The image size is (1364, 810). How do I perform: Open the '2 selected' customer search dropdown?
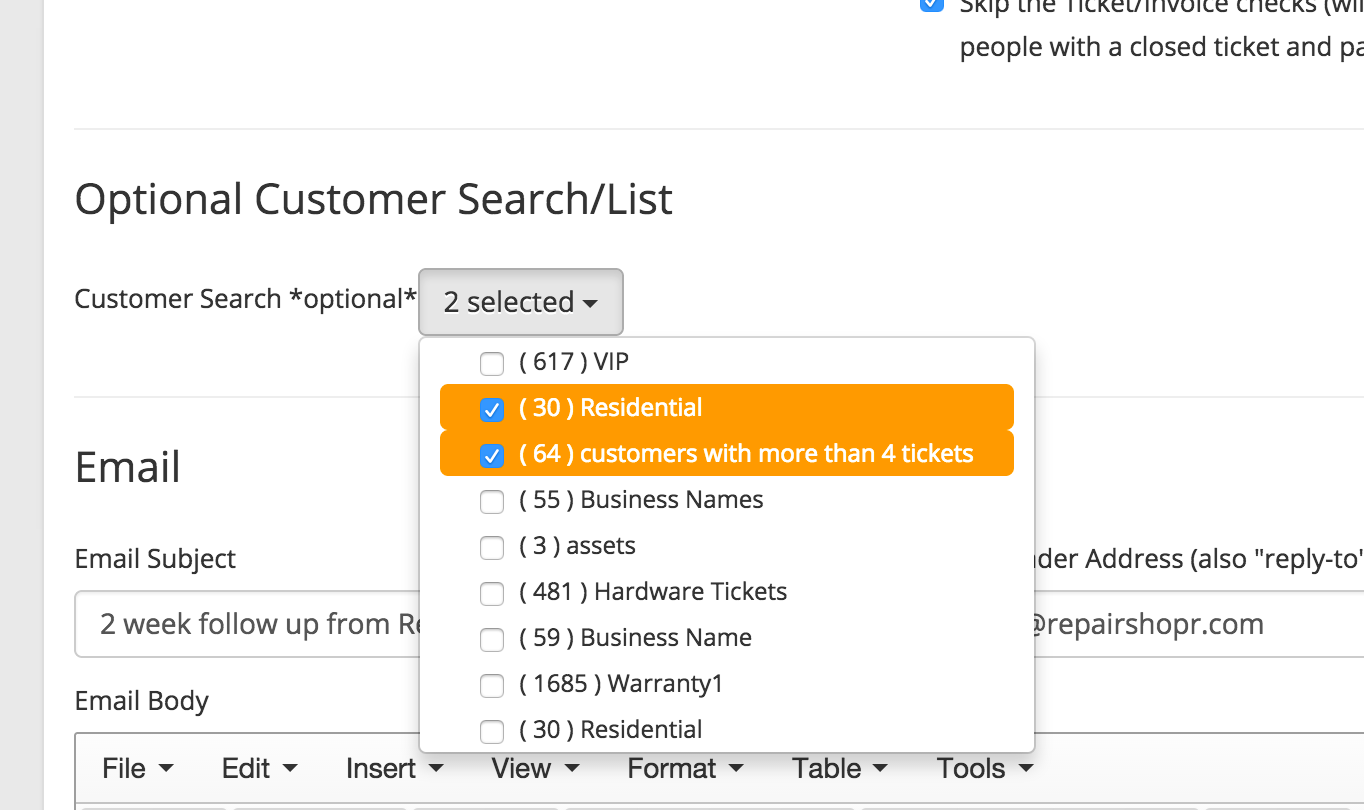(520, 302)
